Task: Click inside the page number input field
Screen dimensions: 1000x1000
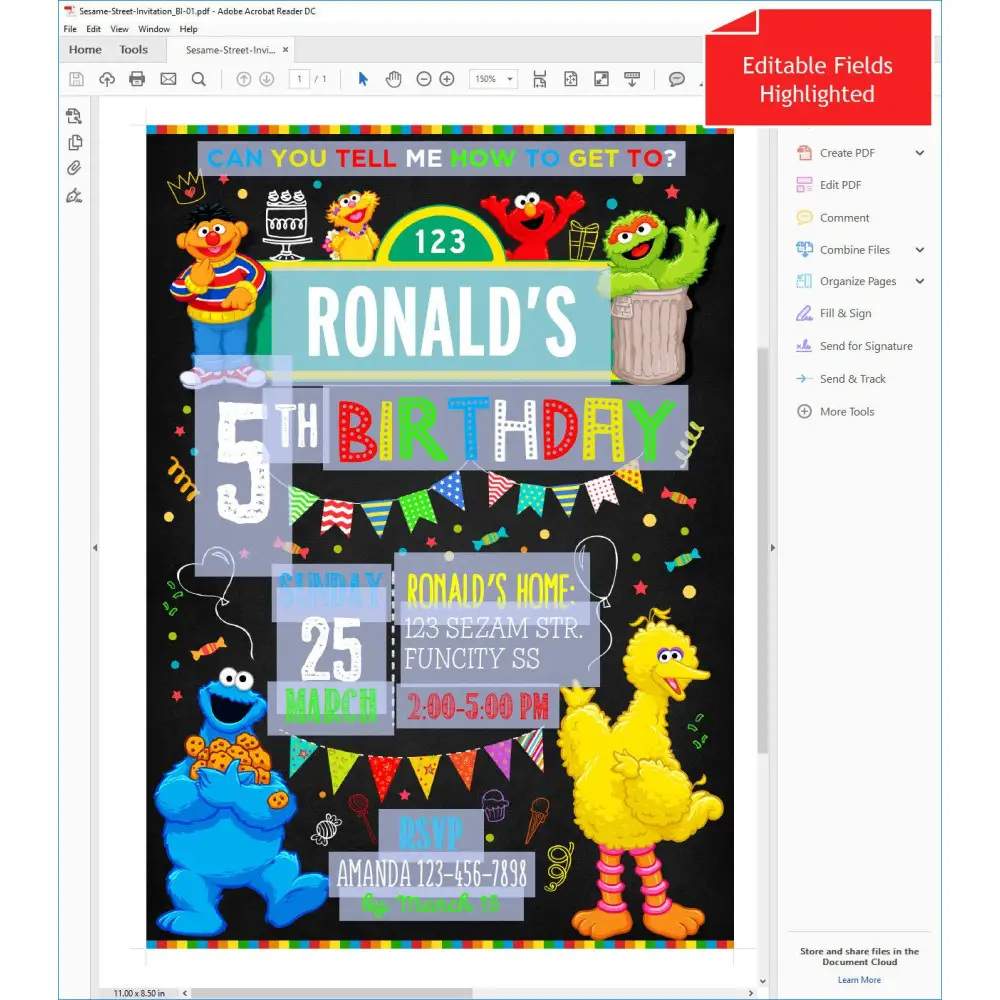Action: (x=299, y=78)
